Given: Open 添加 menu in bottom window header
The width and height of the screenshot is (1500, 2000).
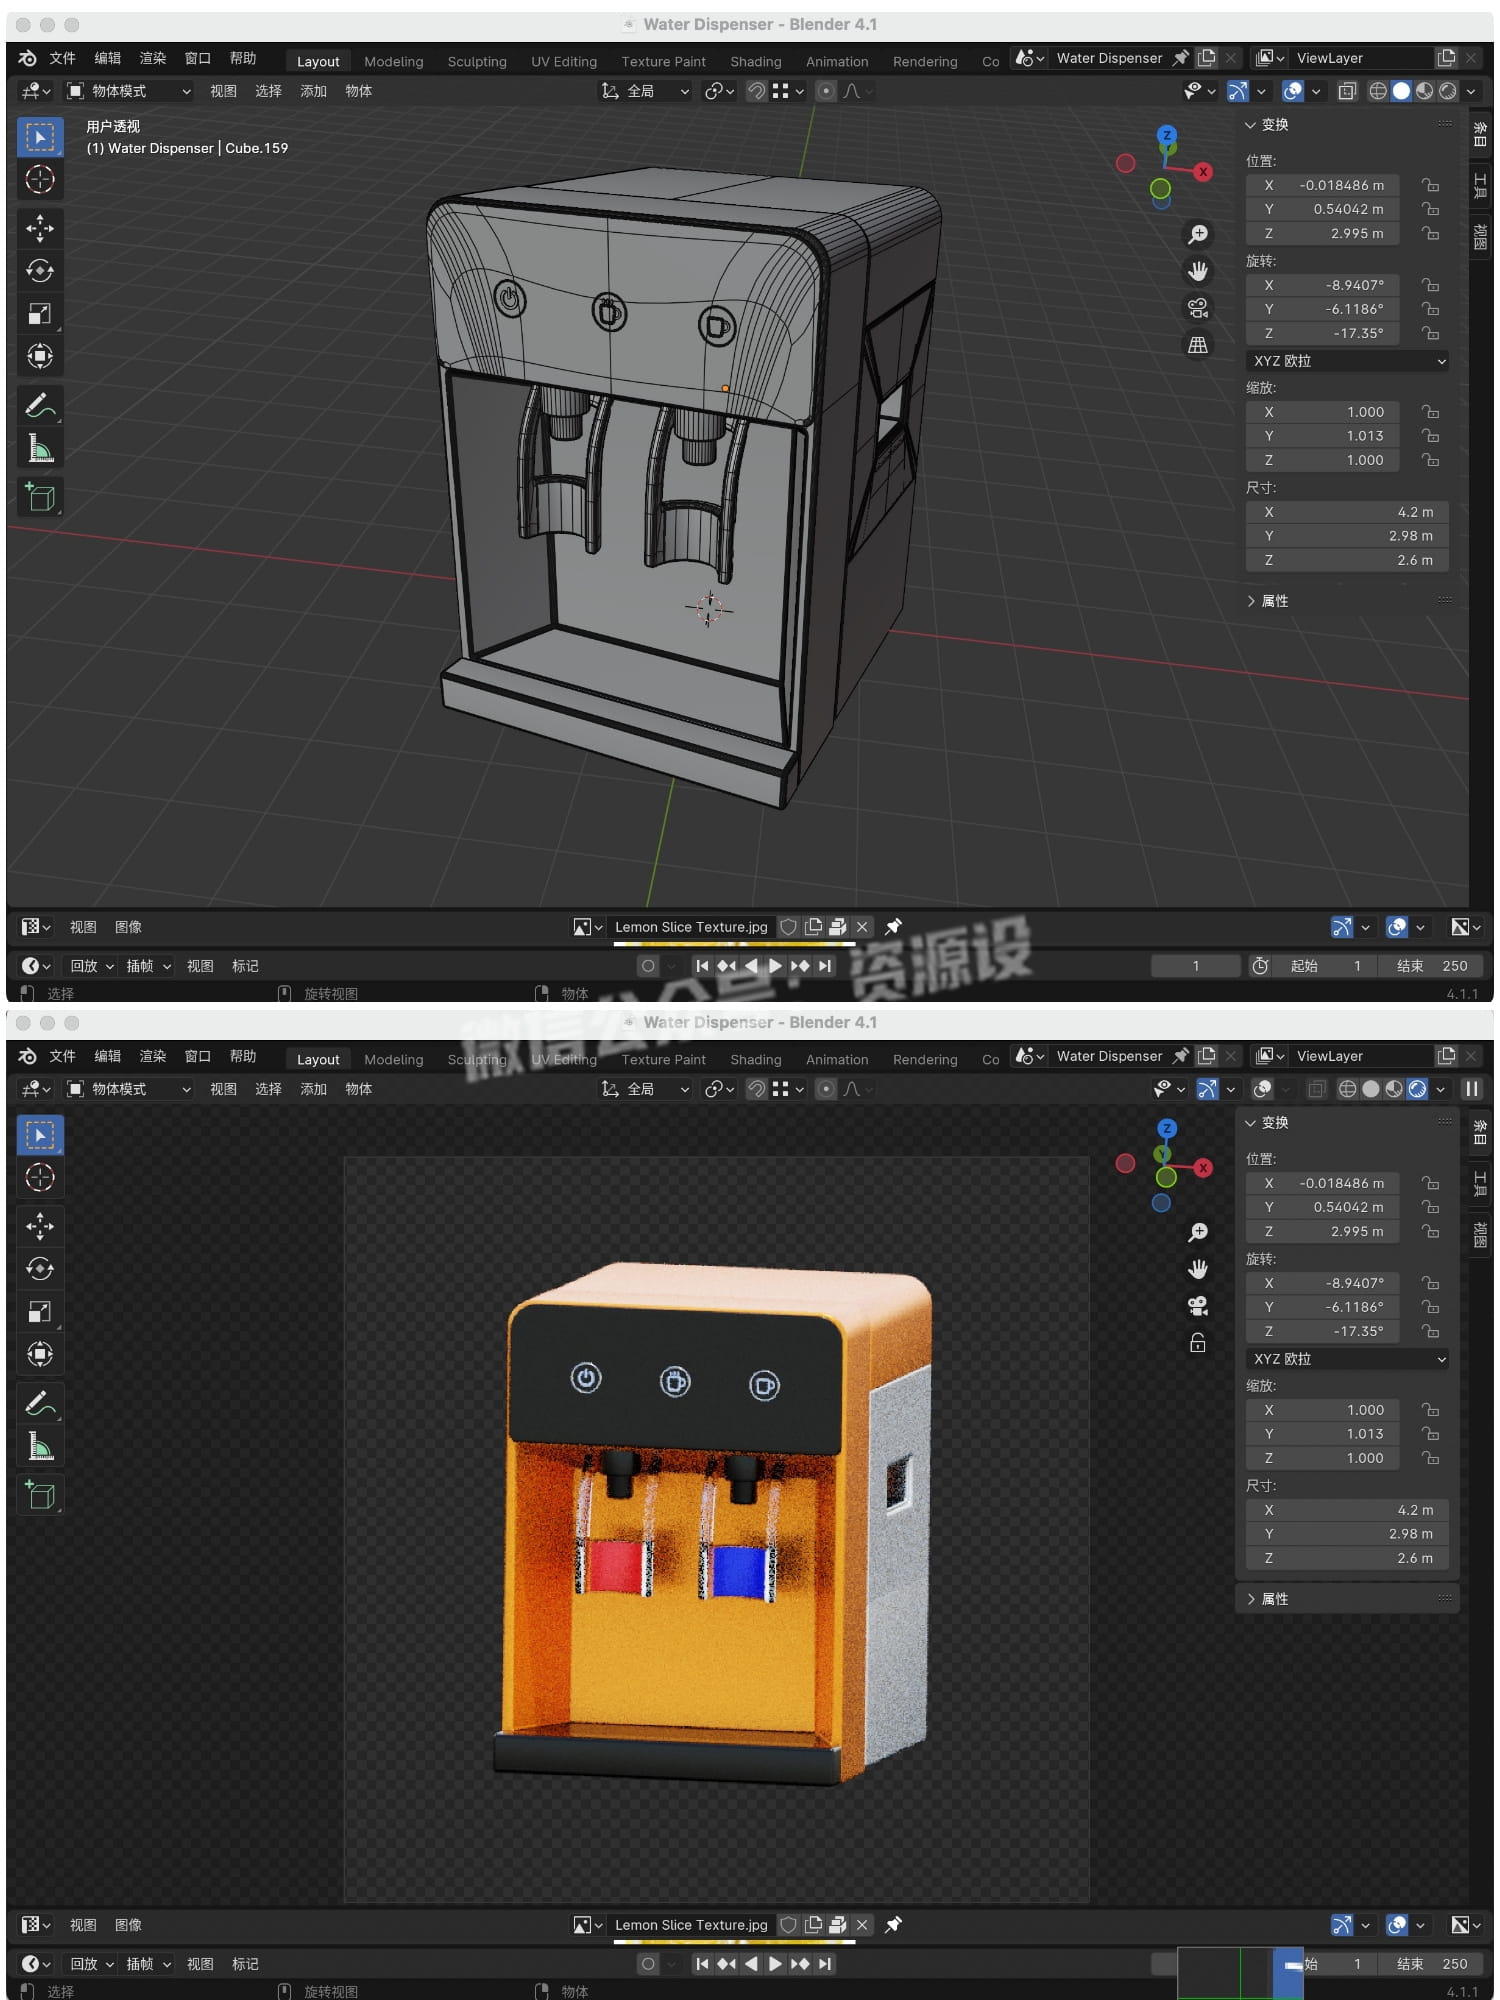Looking at the screenshot, I should pyautogui.click(x=313, y=1089).
